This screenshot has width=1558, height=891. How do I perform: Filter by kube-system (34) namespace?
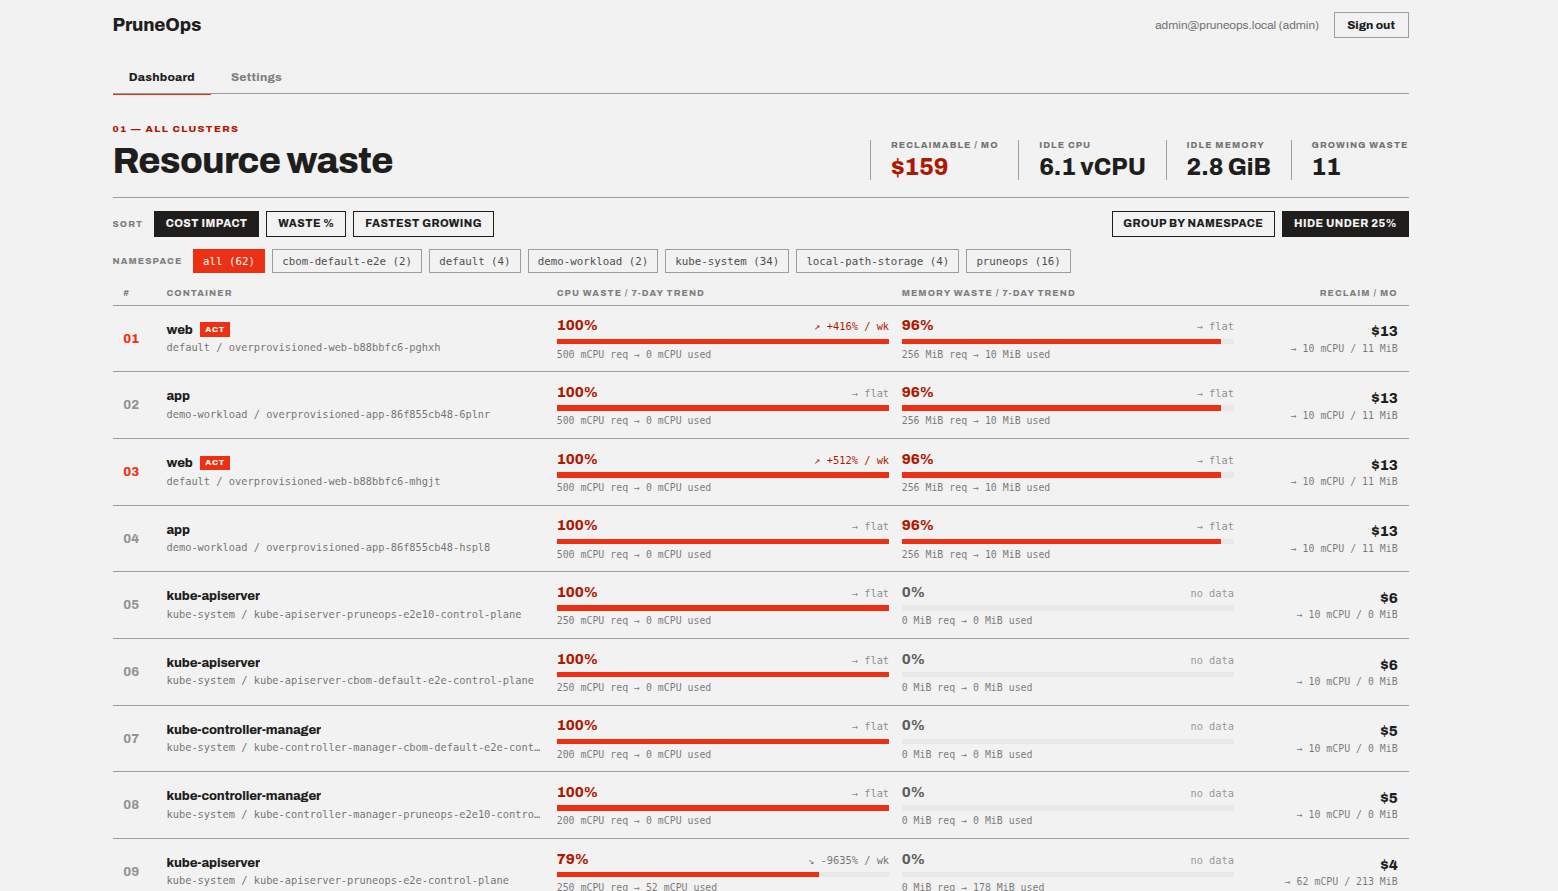(727, 261)
